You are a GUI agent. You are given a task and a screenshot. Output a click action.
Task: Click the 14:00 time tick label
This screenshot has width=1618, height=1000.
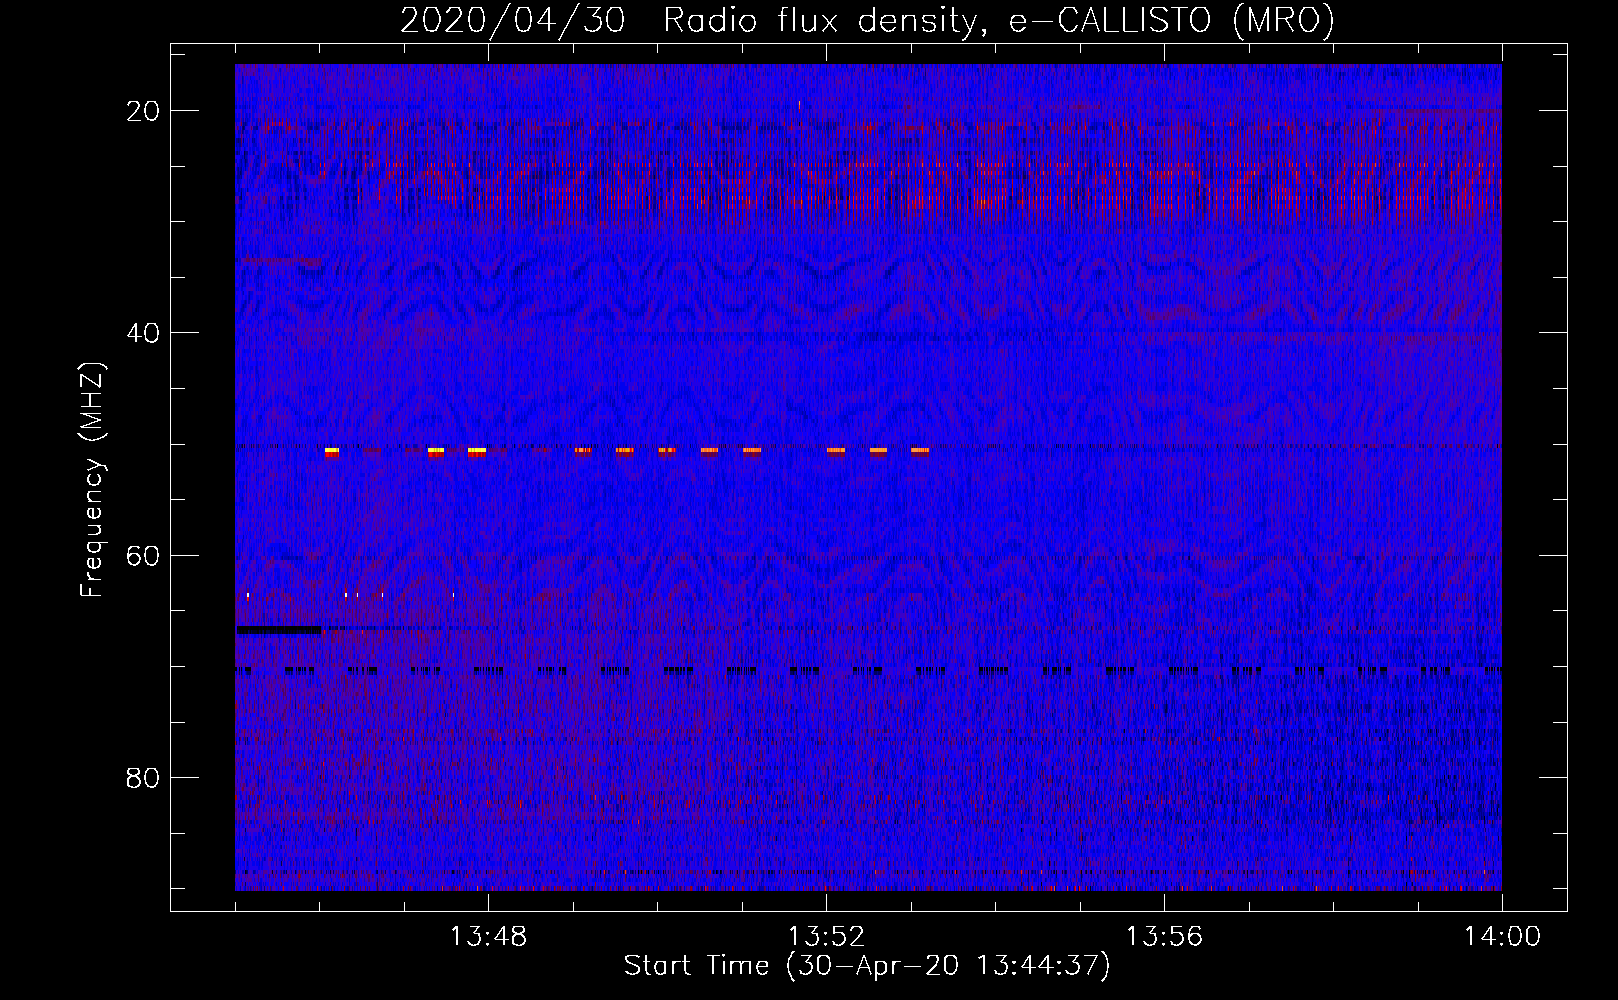pos(1502,937)
